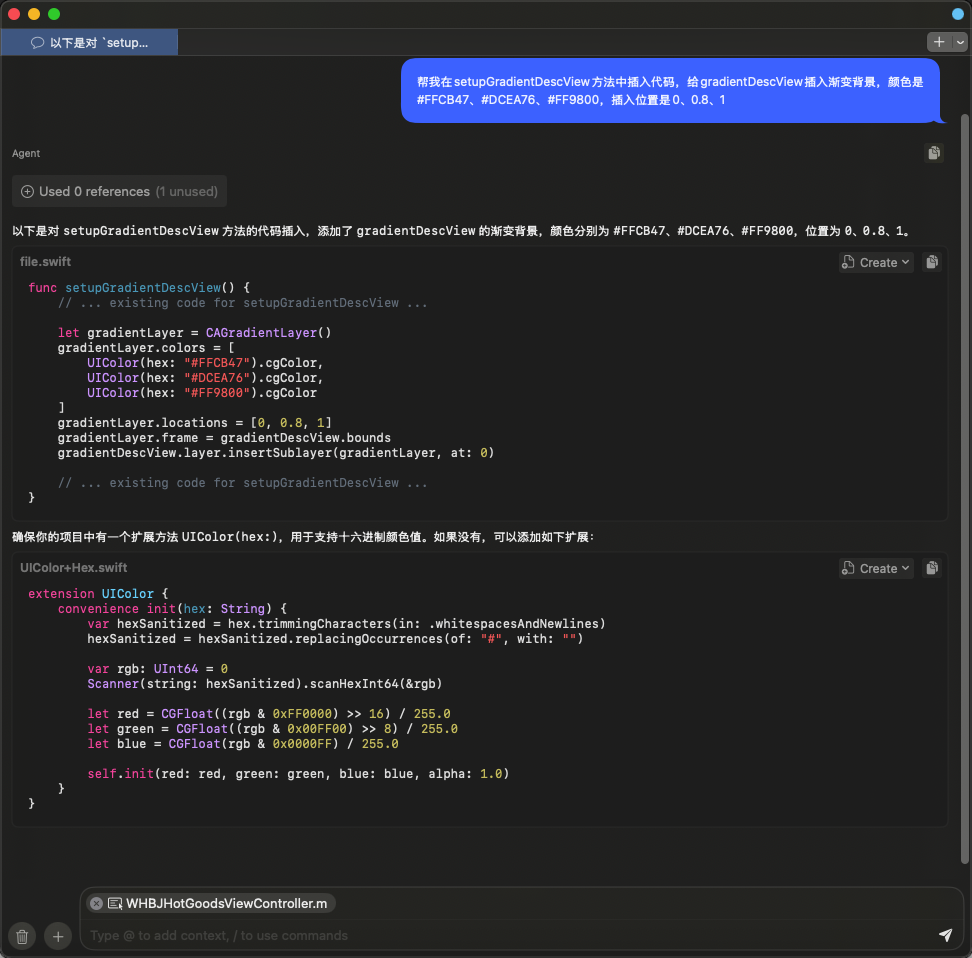Open the chat tab '以下是对 `setup...'

(89, 42)
